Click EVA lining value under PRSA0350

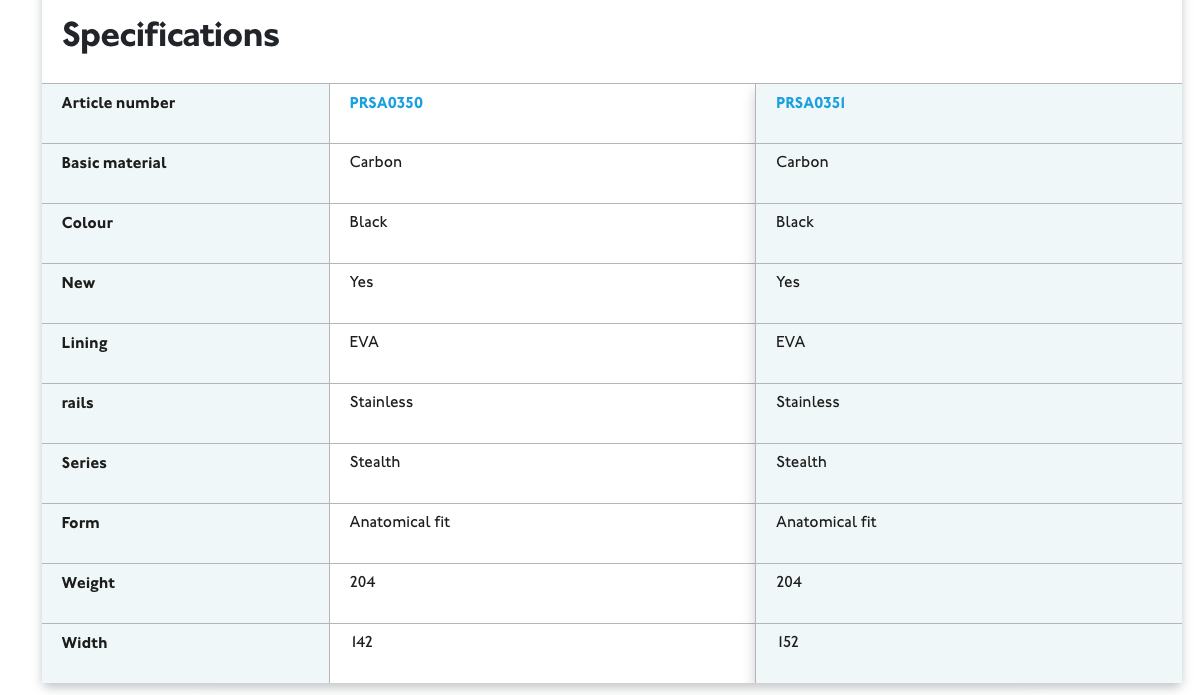364,342
